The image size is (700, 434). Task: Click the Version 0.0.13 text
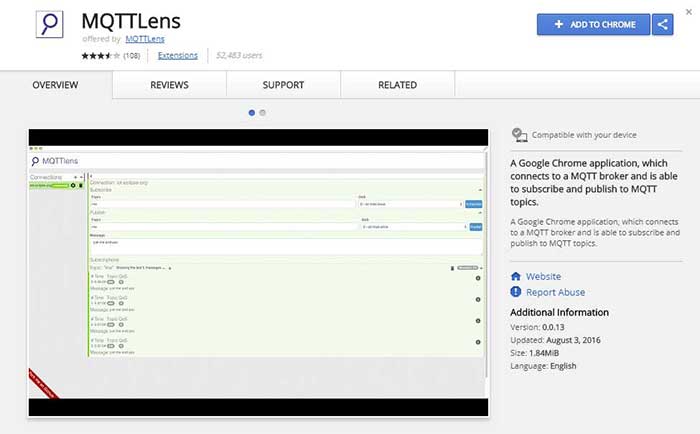point(538,327)
